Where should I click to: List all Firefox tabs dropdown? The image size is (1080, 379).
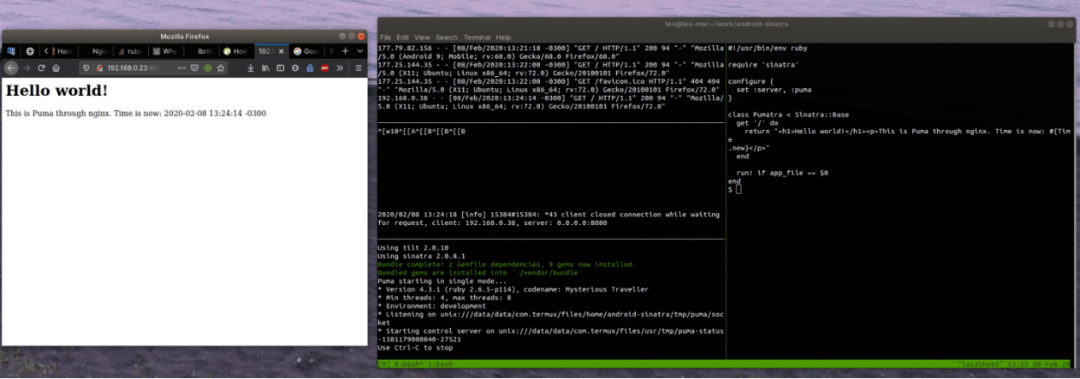(x=360, y=51)
